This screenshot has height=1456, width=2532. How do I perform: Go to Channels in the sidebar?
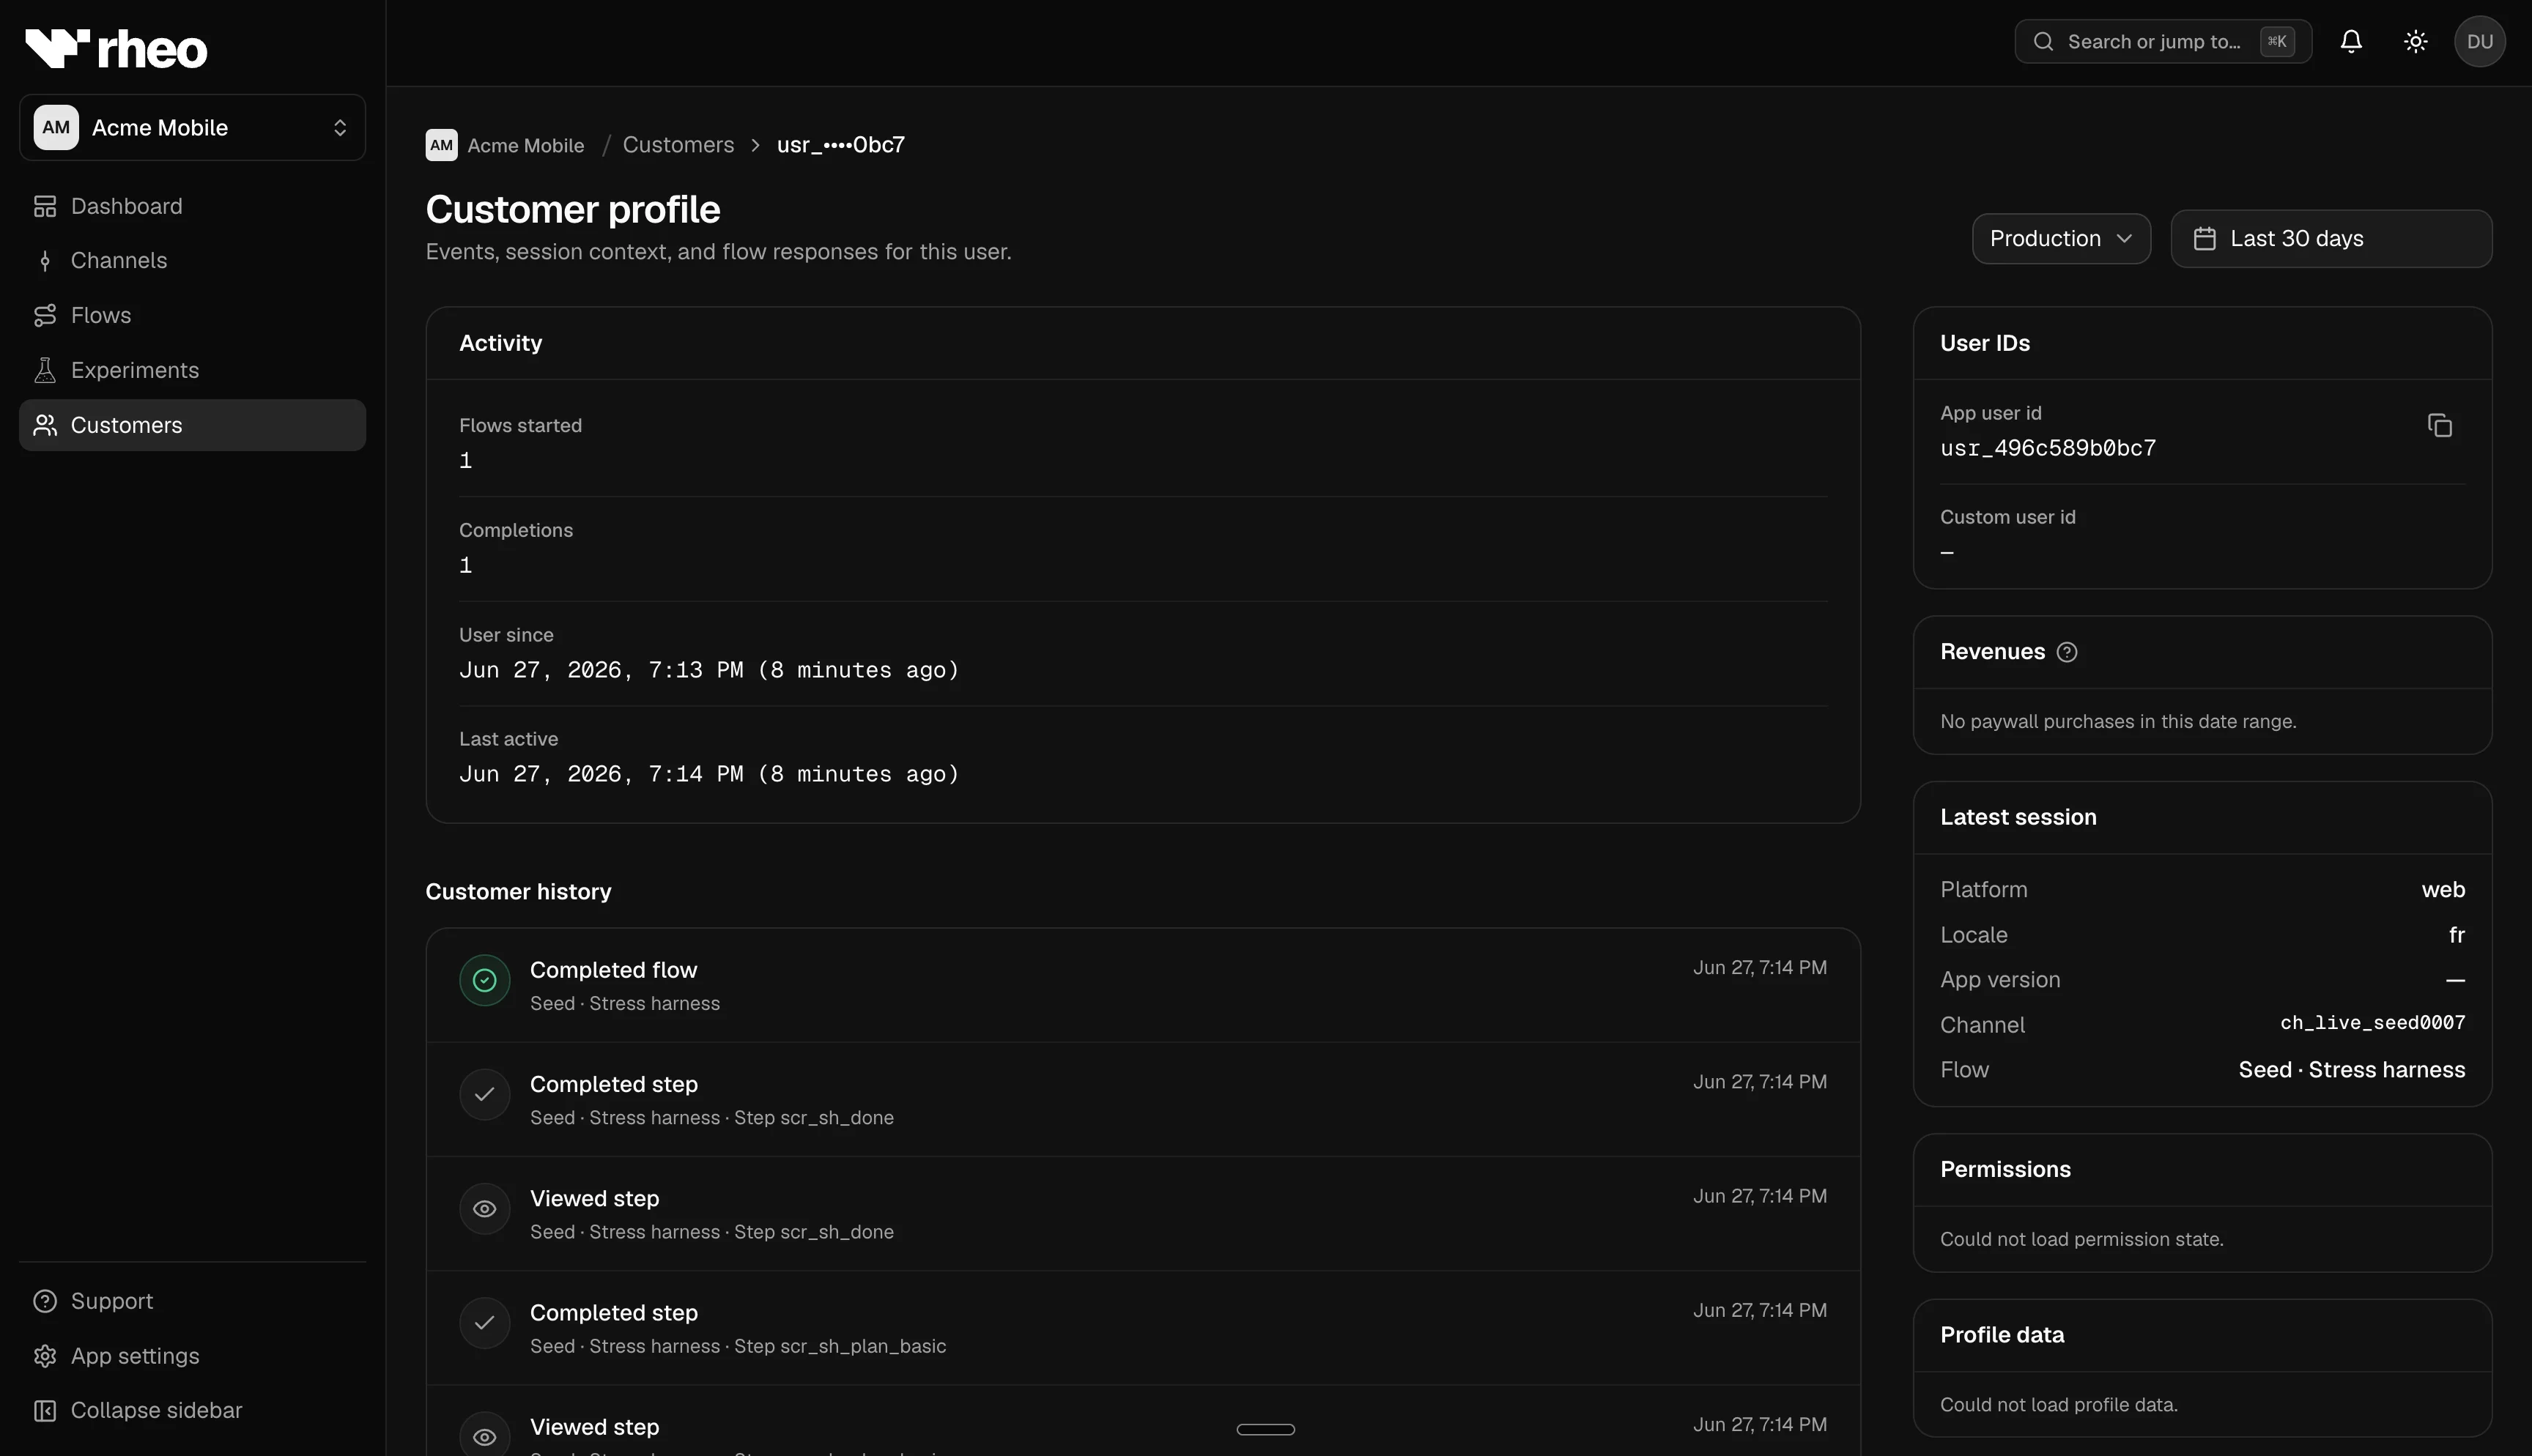192,260
